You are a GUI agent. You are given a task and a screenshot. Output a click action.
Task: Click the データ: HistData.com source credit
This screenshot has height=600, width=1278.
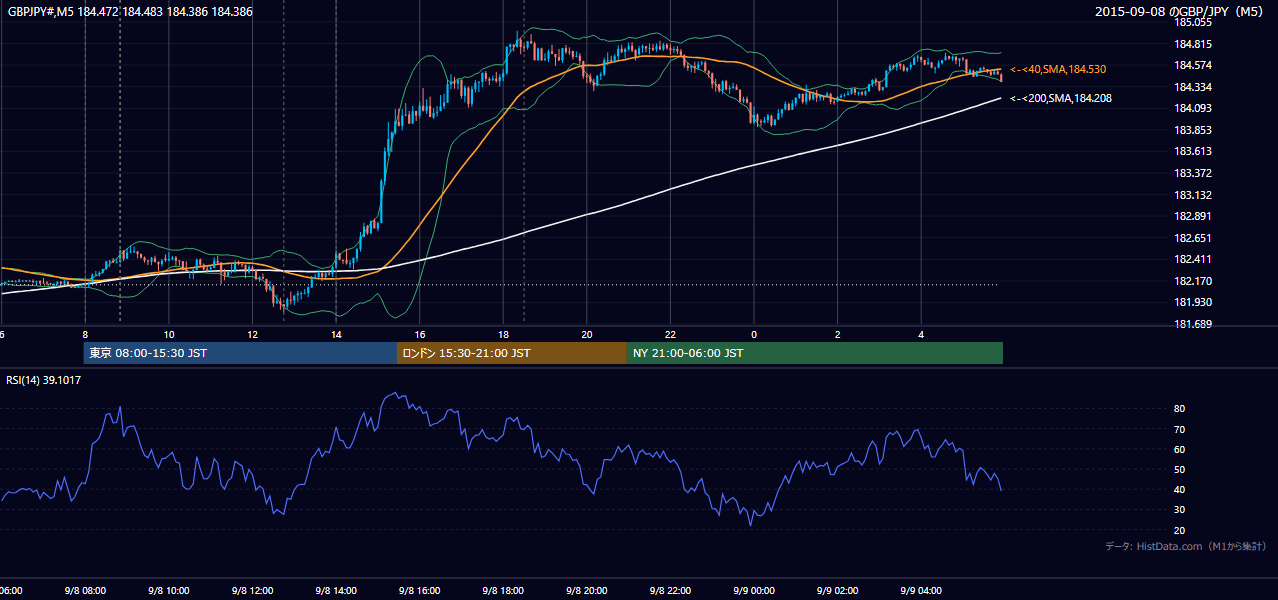pyautogui.click(x=1185, y=546)
